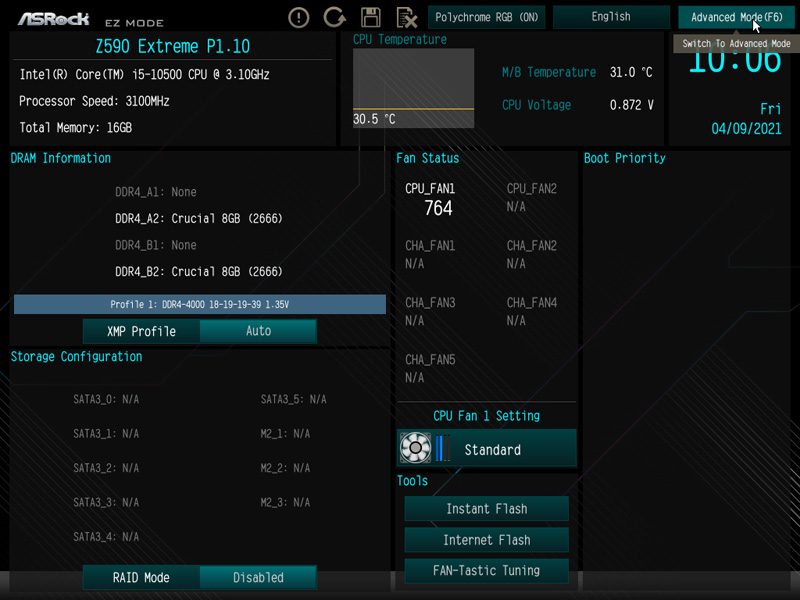The width and height of the screenshot is (800, 600).
Task: Open the English language selector
Action: click(611, 17)
